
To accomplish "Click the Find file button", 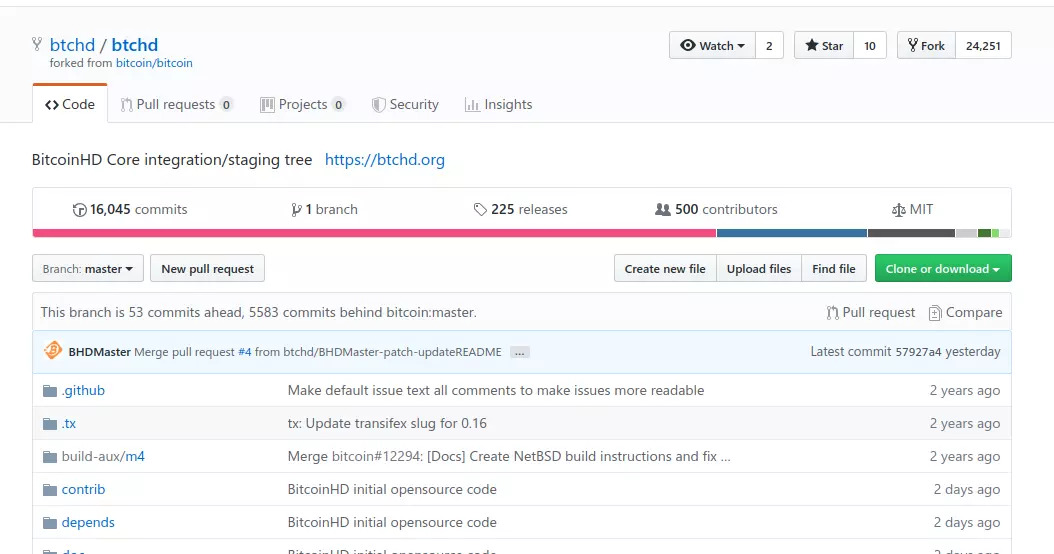I will point(834,268).
